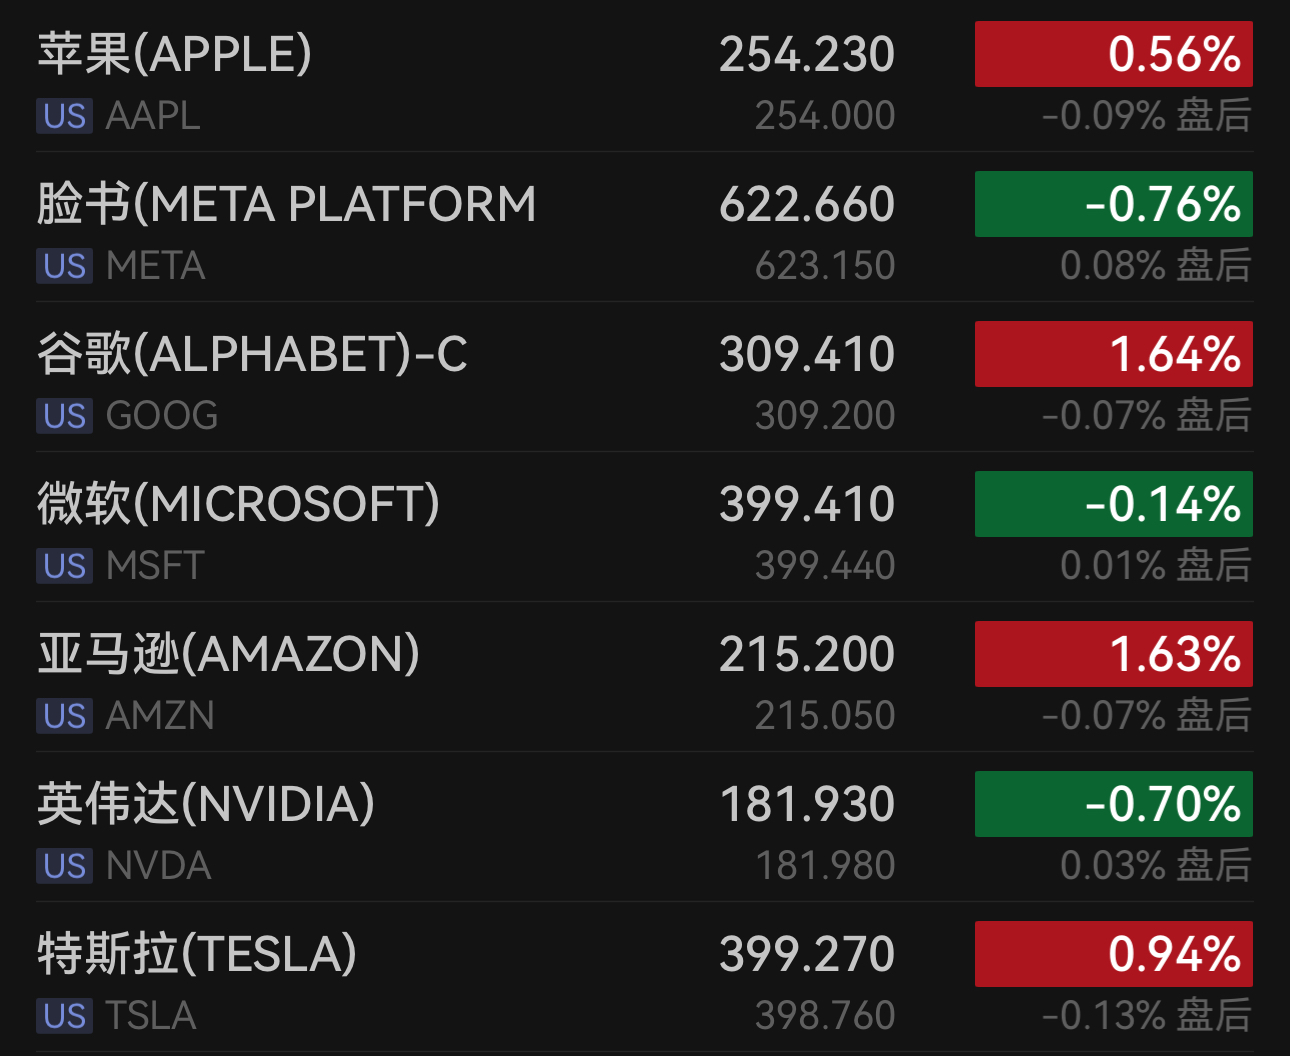1290x1056 pixels.
Task: Tap Tesla's red 0.94% change badge
Action: pos(1113,954)
